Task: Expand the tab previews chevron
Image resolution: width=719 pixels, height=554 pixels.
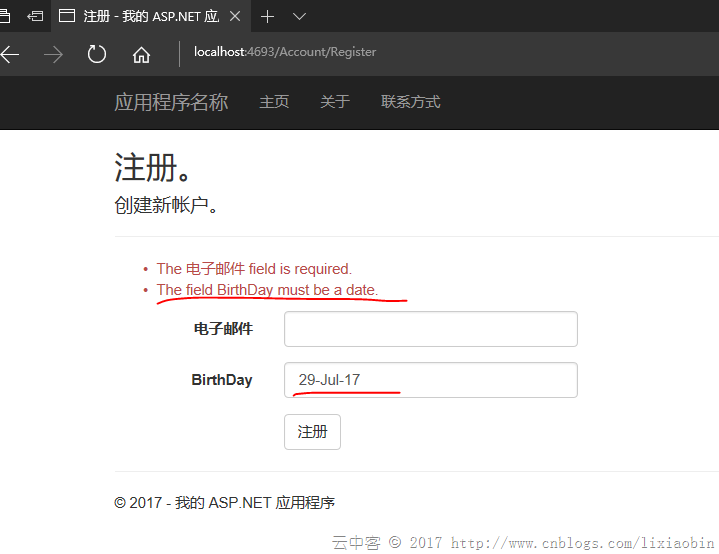Action: pyautogui.click(x=299, y=16)
